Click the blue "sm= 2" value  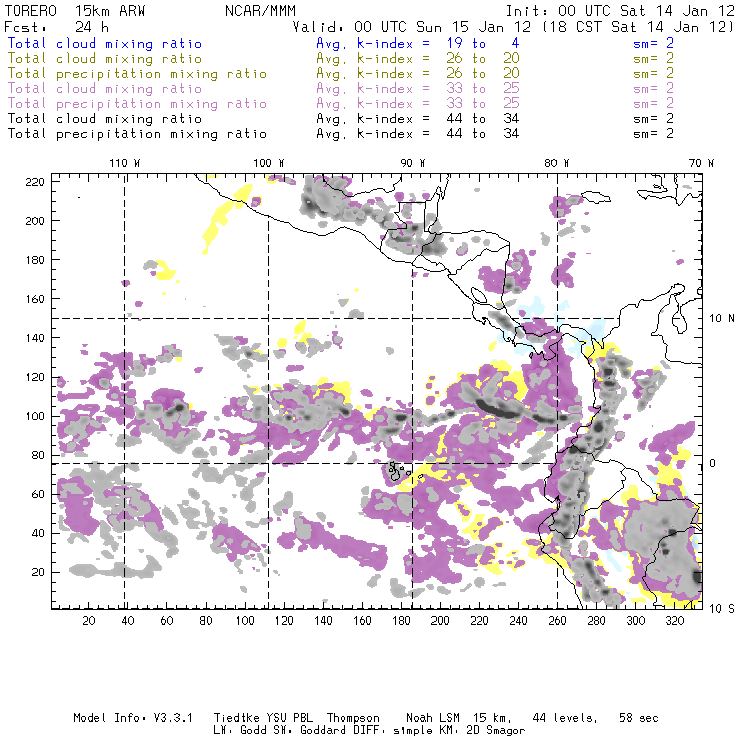pos(653,43)
